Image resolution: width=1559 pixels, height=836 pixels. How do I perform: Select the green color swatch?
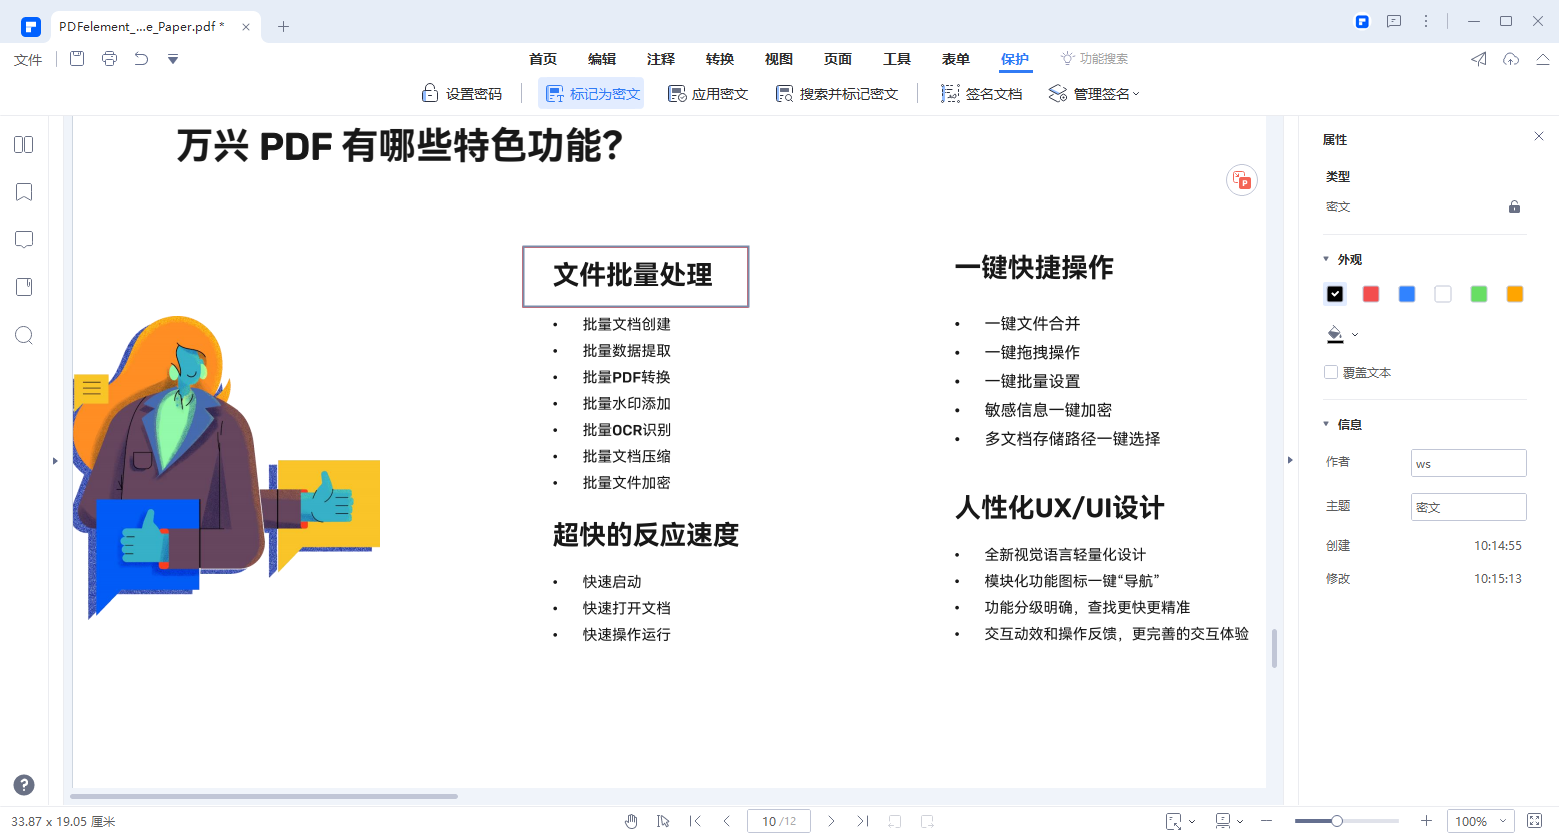[1478, 293]
